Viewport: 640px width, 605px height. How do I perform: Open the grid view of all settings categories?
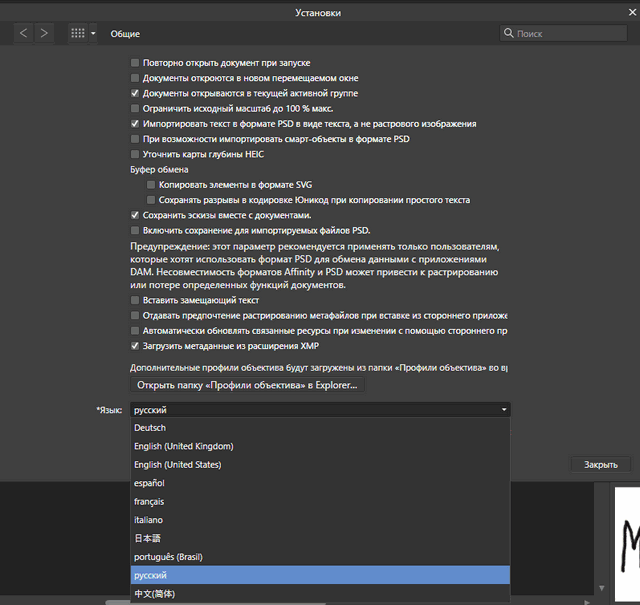[x=77, y=33]
